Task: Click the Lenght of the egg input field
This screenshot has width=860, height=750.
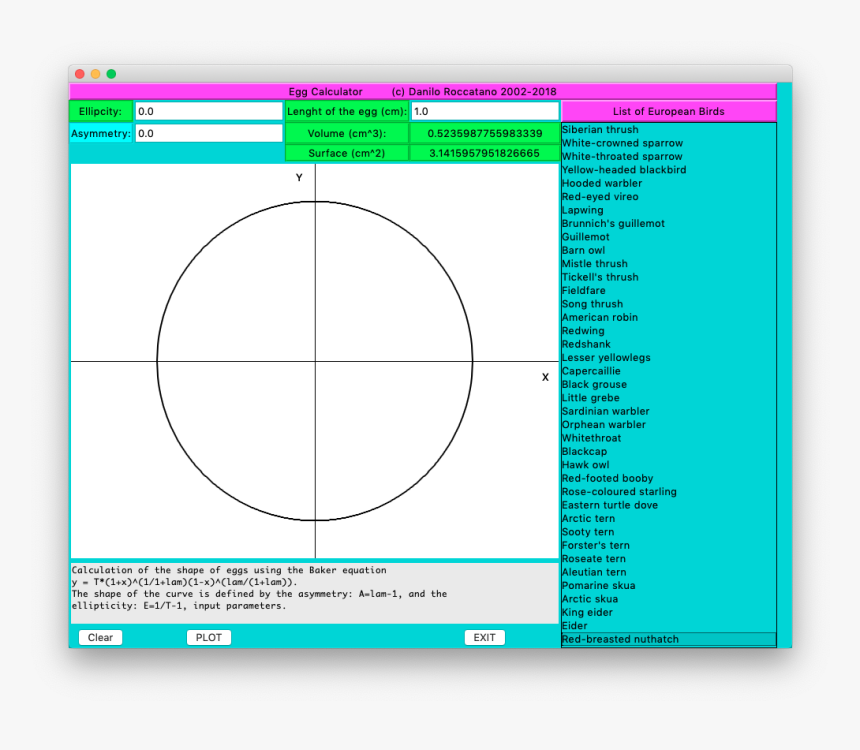Action: [485, 111]
